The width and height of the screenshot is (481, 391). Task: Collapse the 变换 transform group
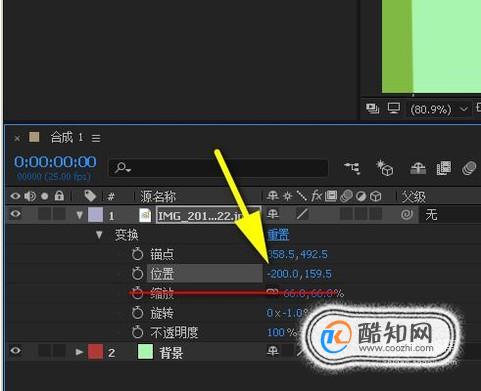pos(99,235)
